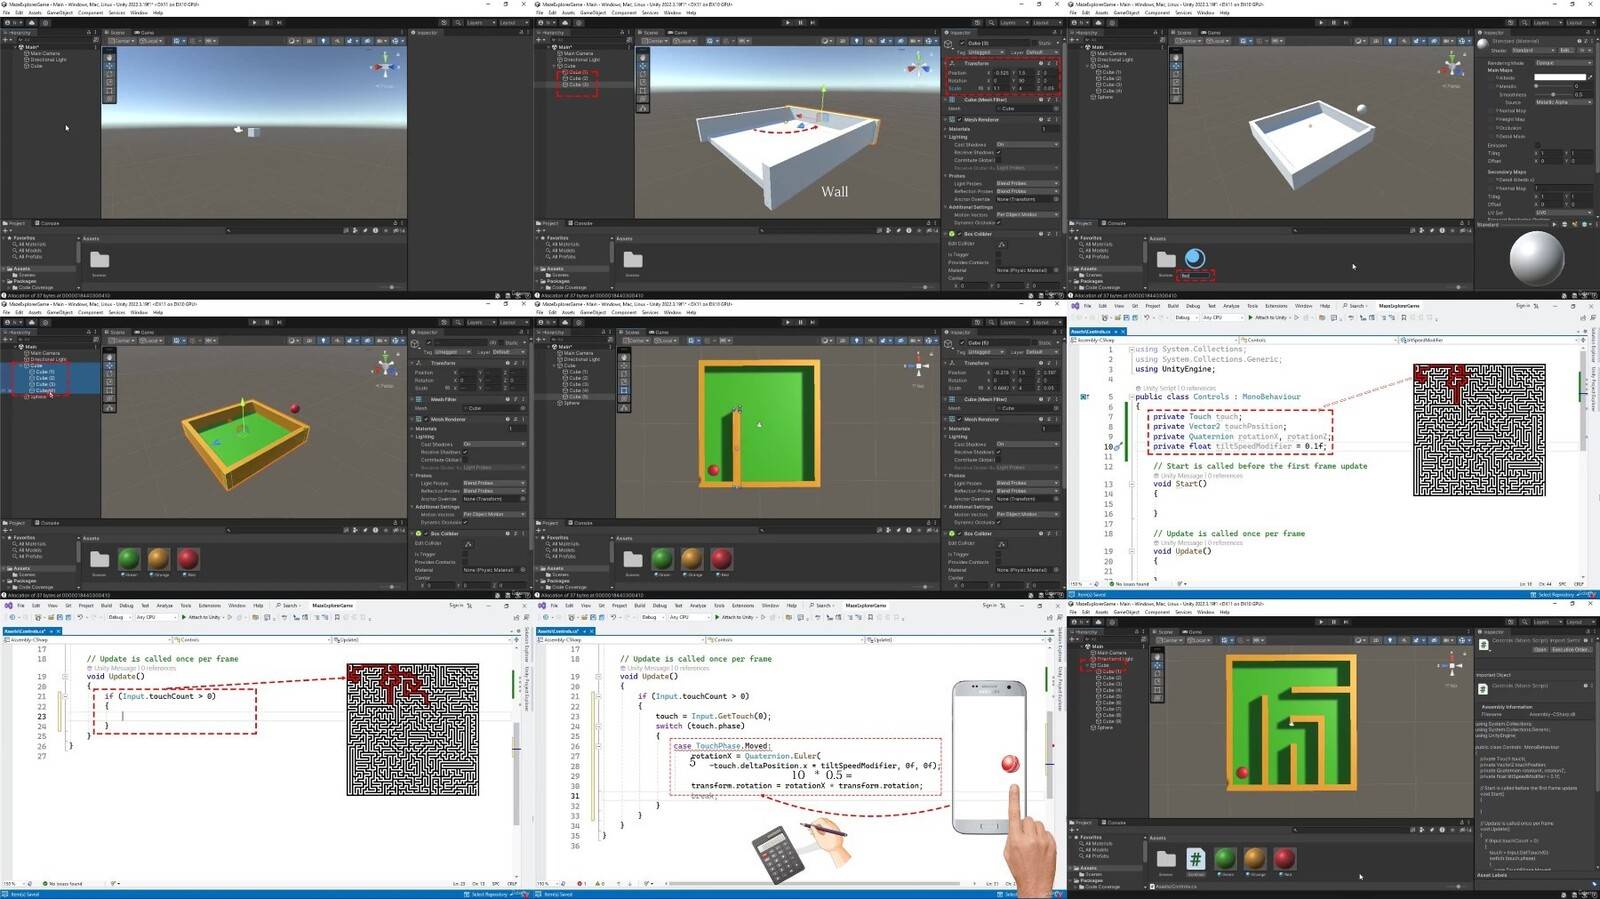
Task: Toggle Is Trigger in single-wall Unity inspector
Action: tap(998, 554)
